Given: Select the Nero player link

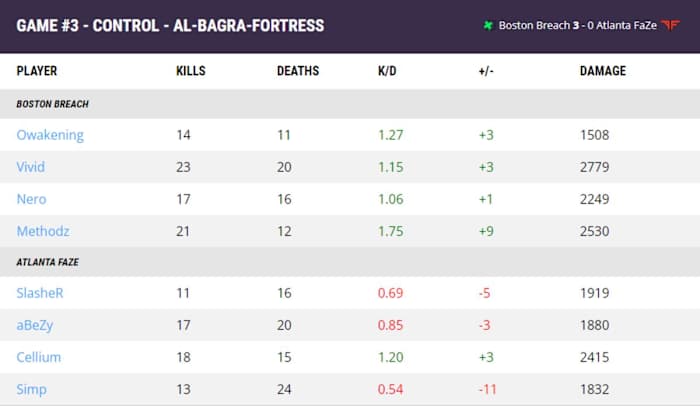Looking at the screenshot, I should pyautogui.click(x=32, y=199).
